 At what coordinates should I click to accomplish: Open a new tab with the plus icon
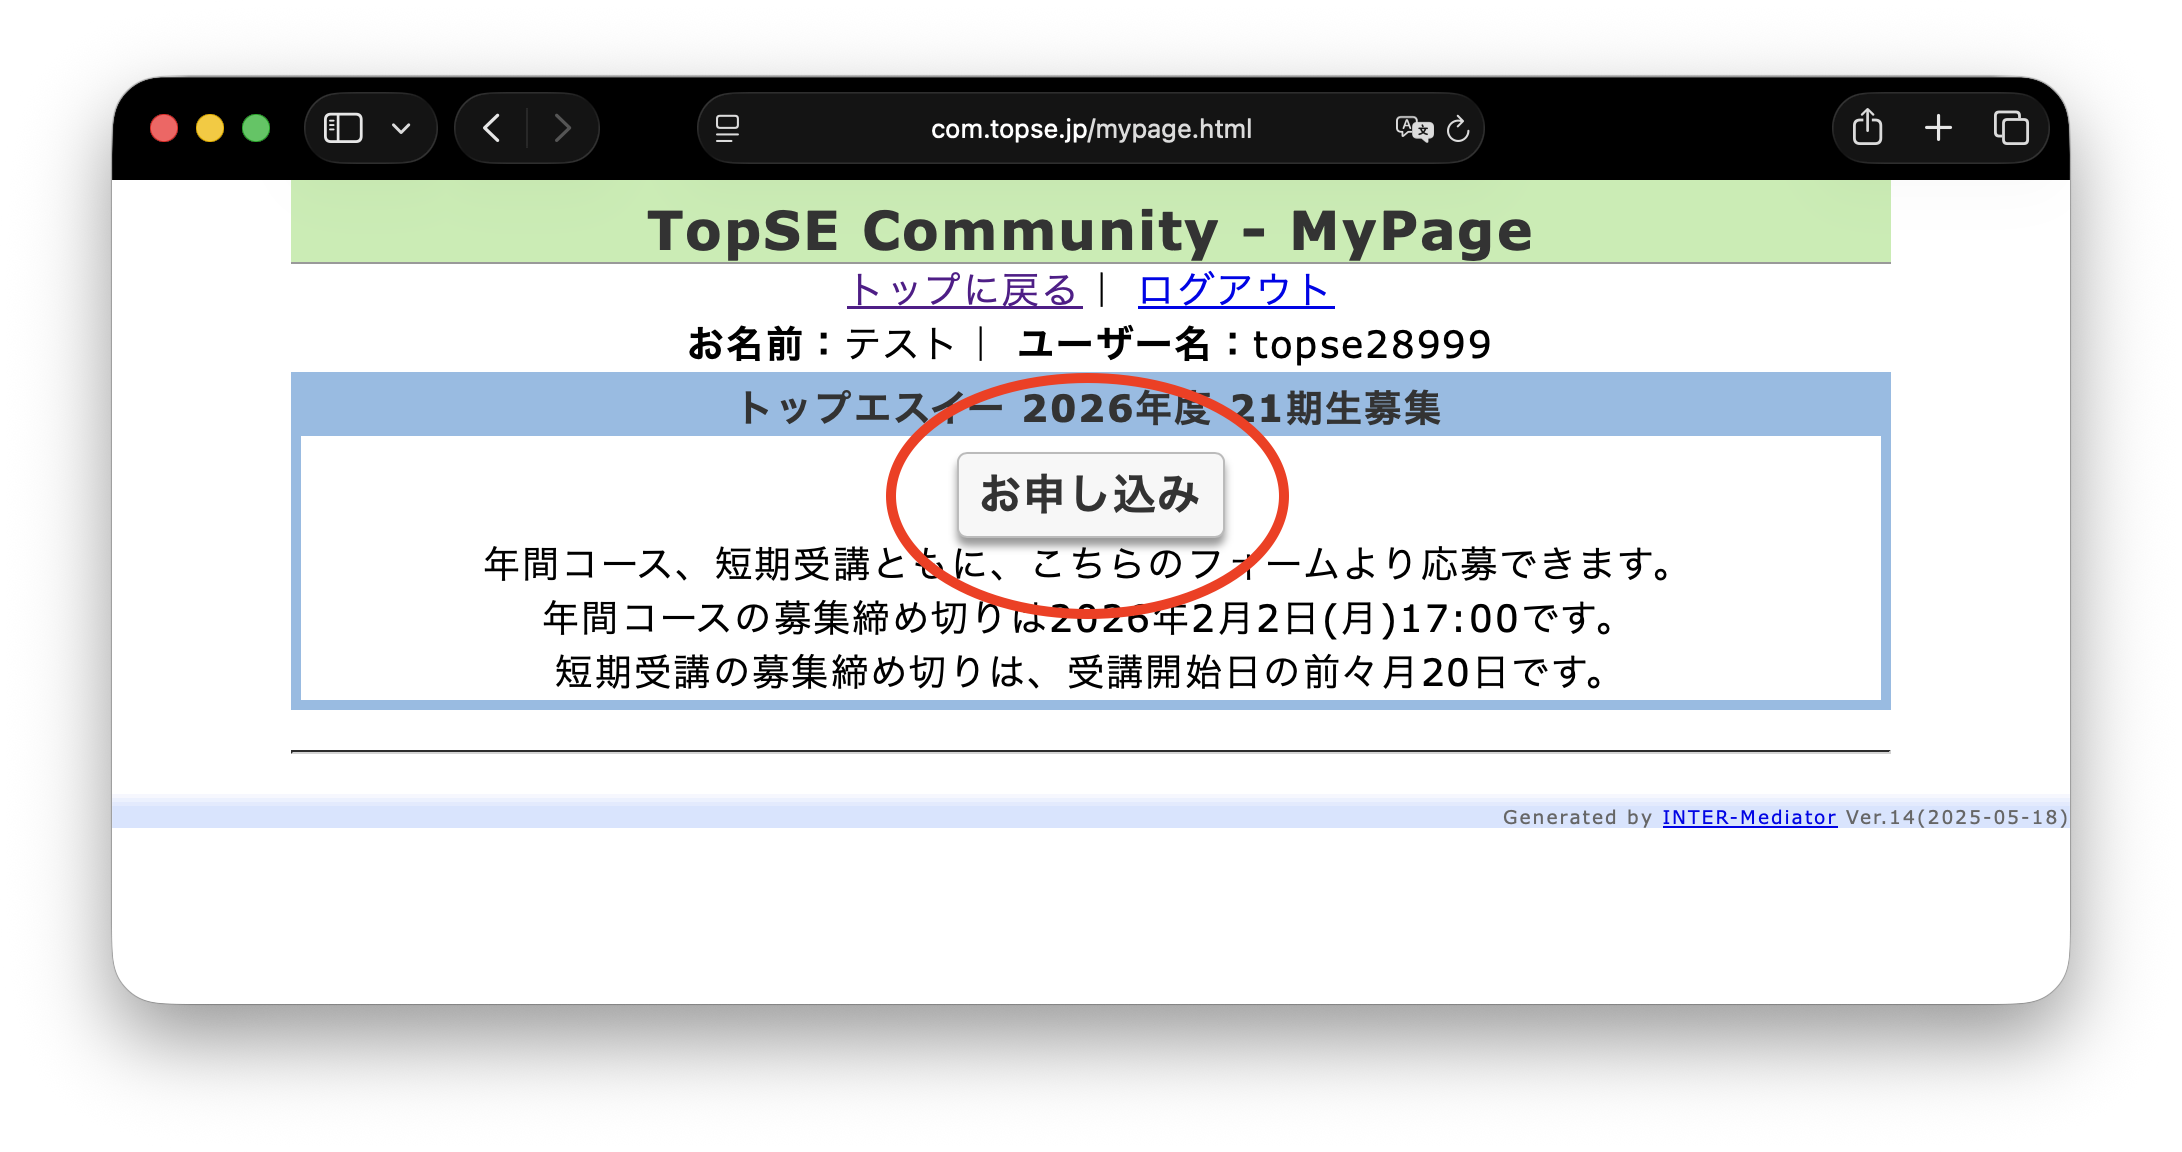point(1938,128)
